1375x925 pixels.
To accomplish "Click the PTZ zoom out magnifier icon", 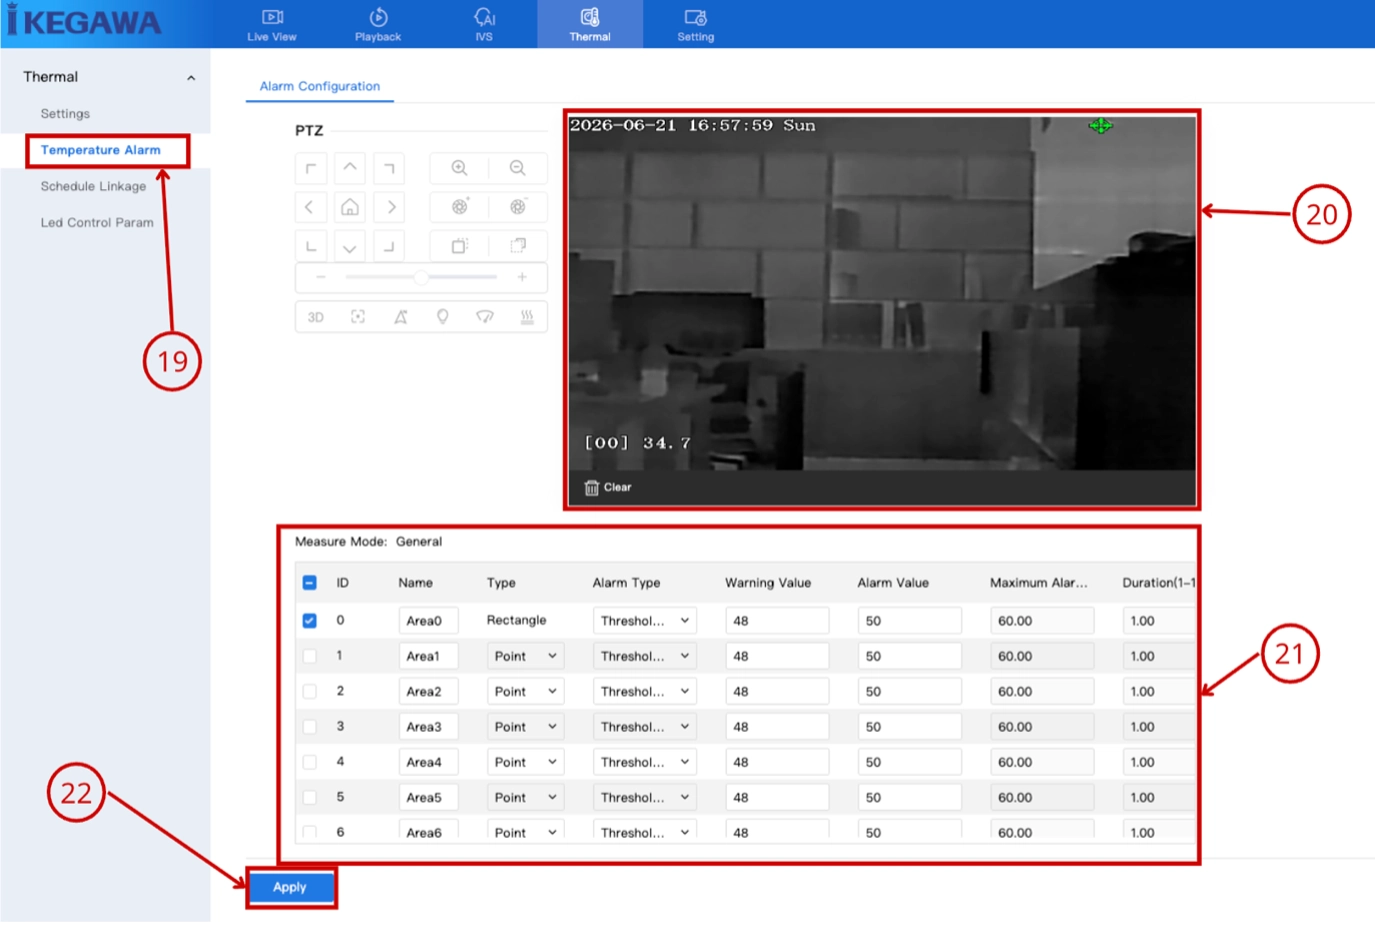I will point(517,168).
